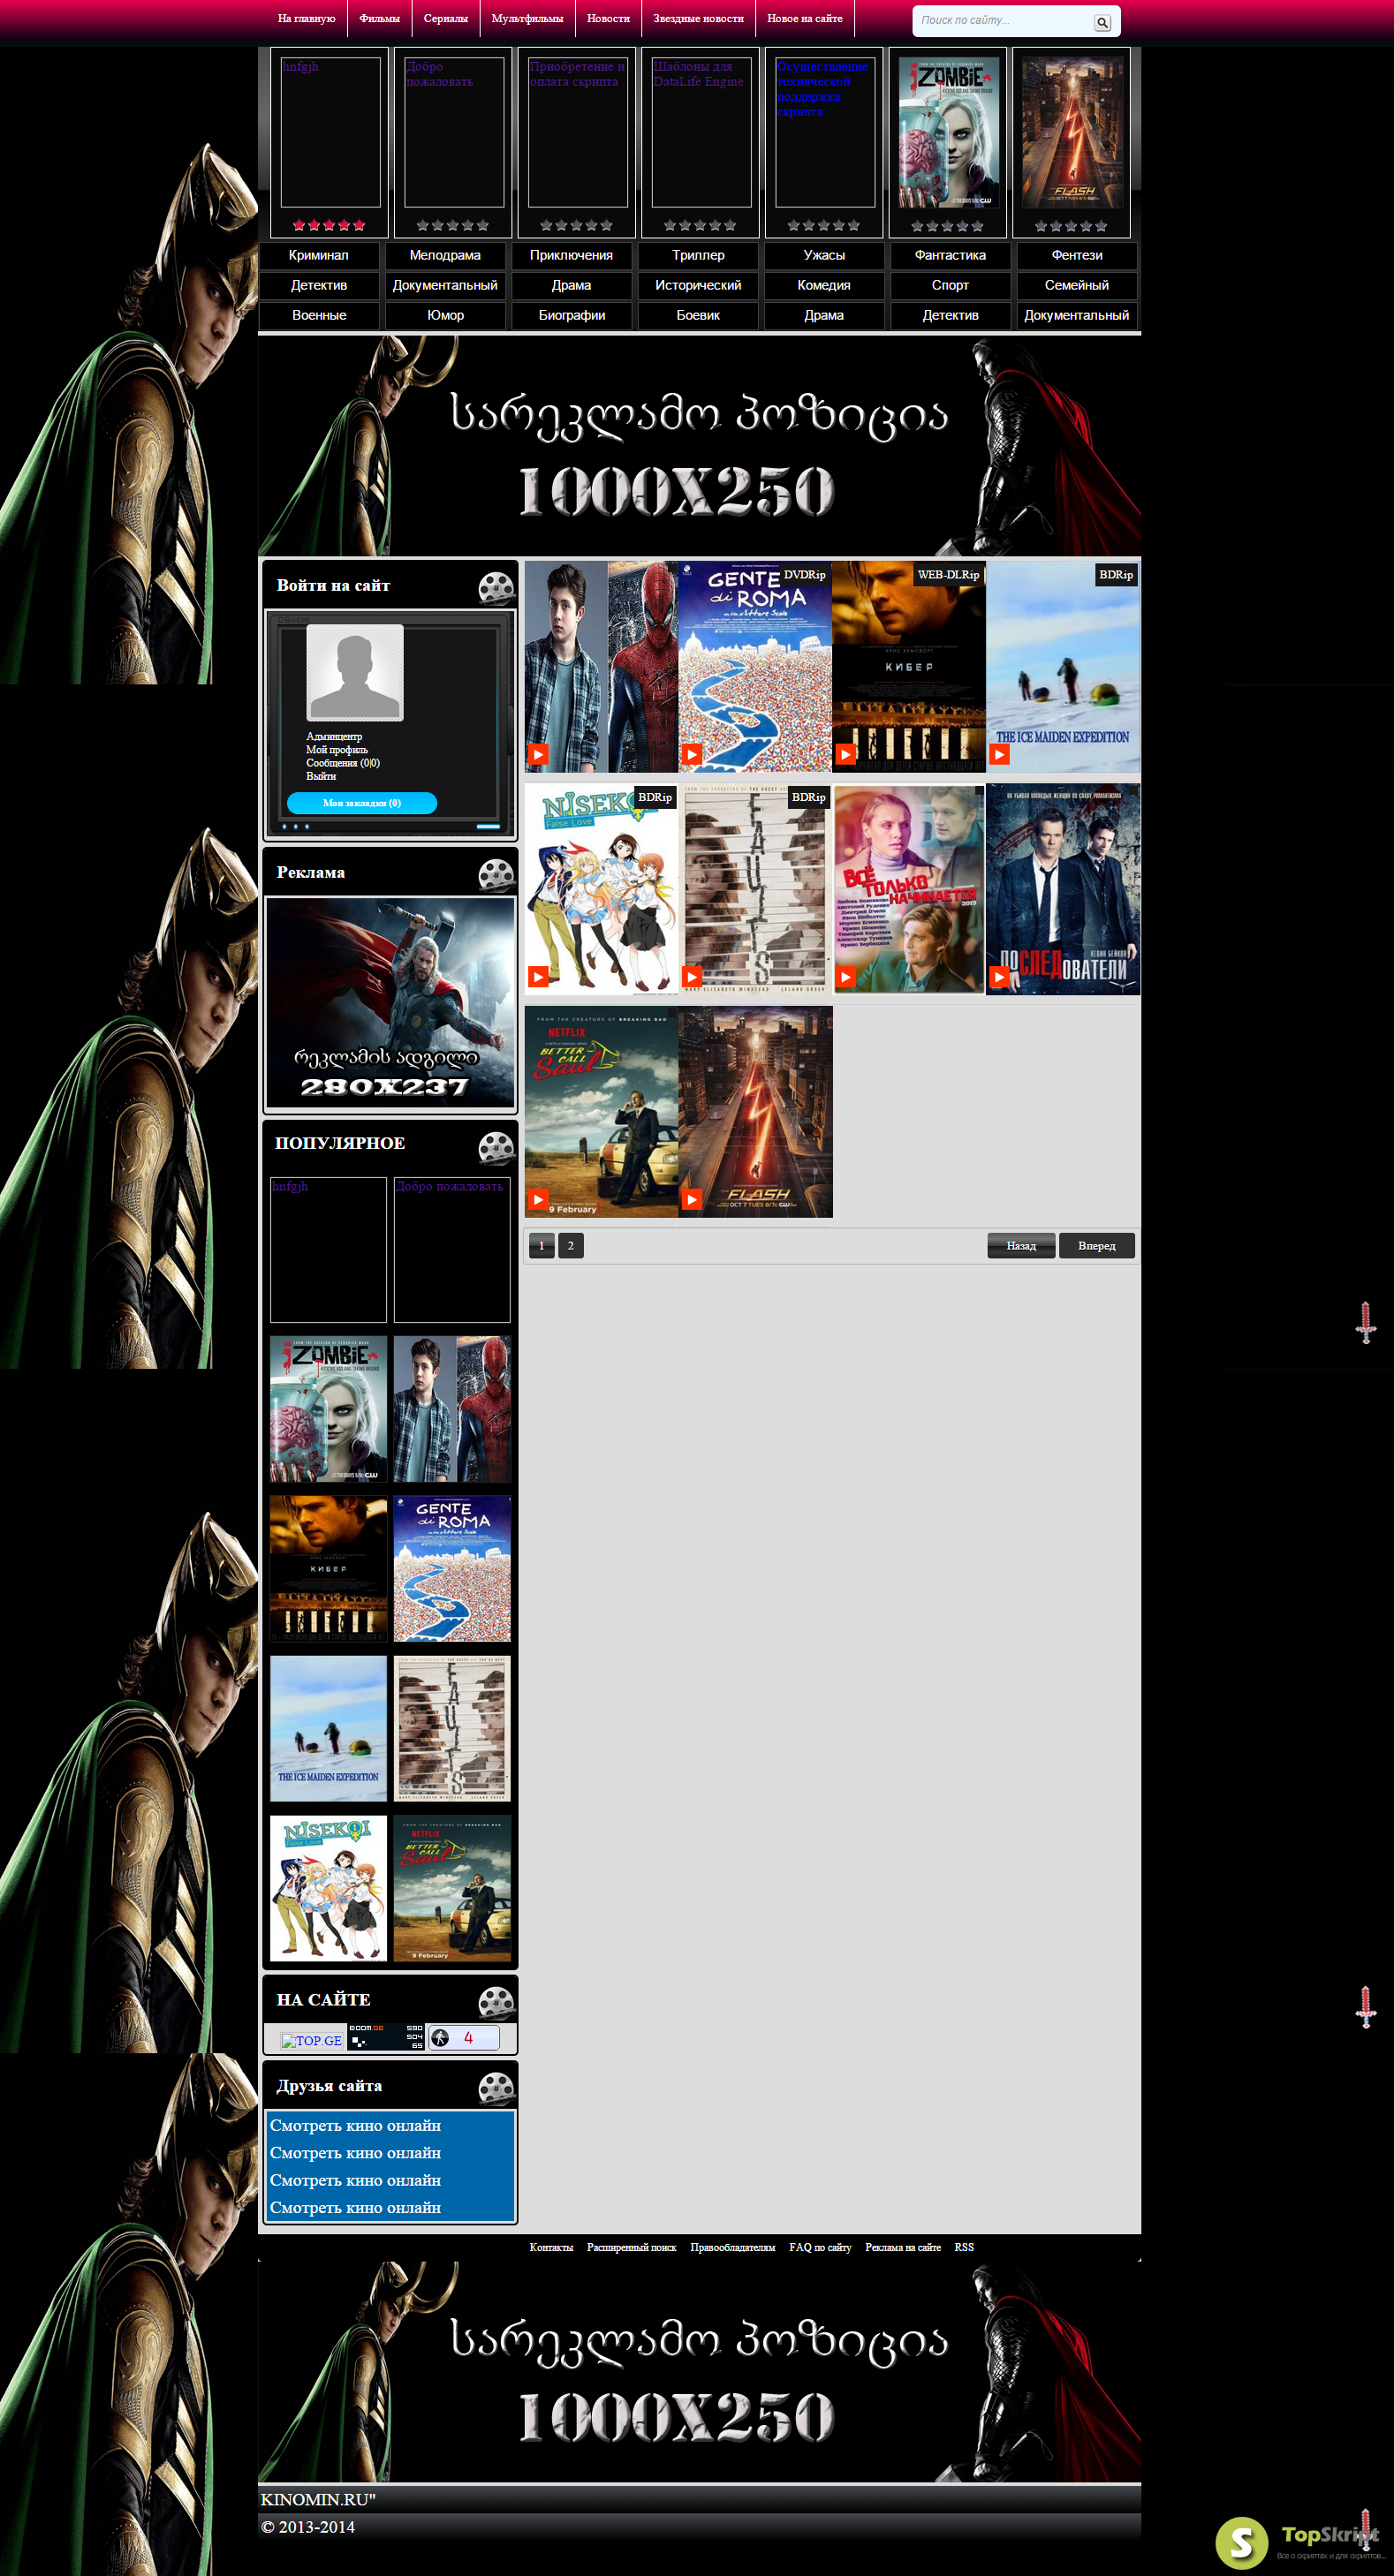Viewport: 1394px width, 2576px height.
Task: Select the Боевик genre
Action: coord(698,315)
